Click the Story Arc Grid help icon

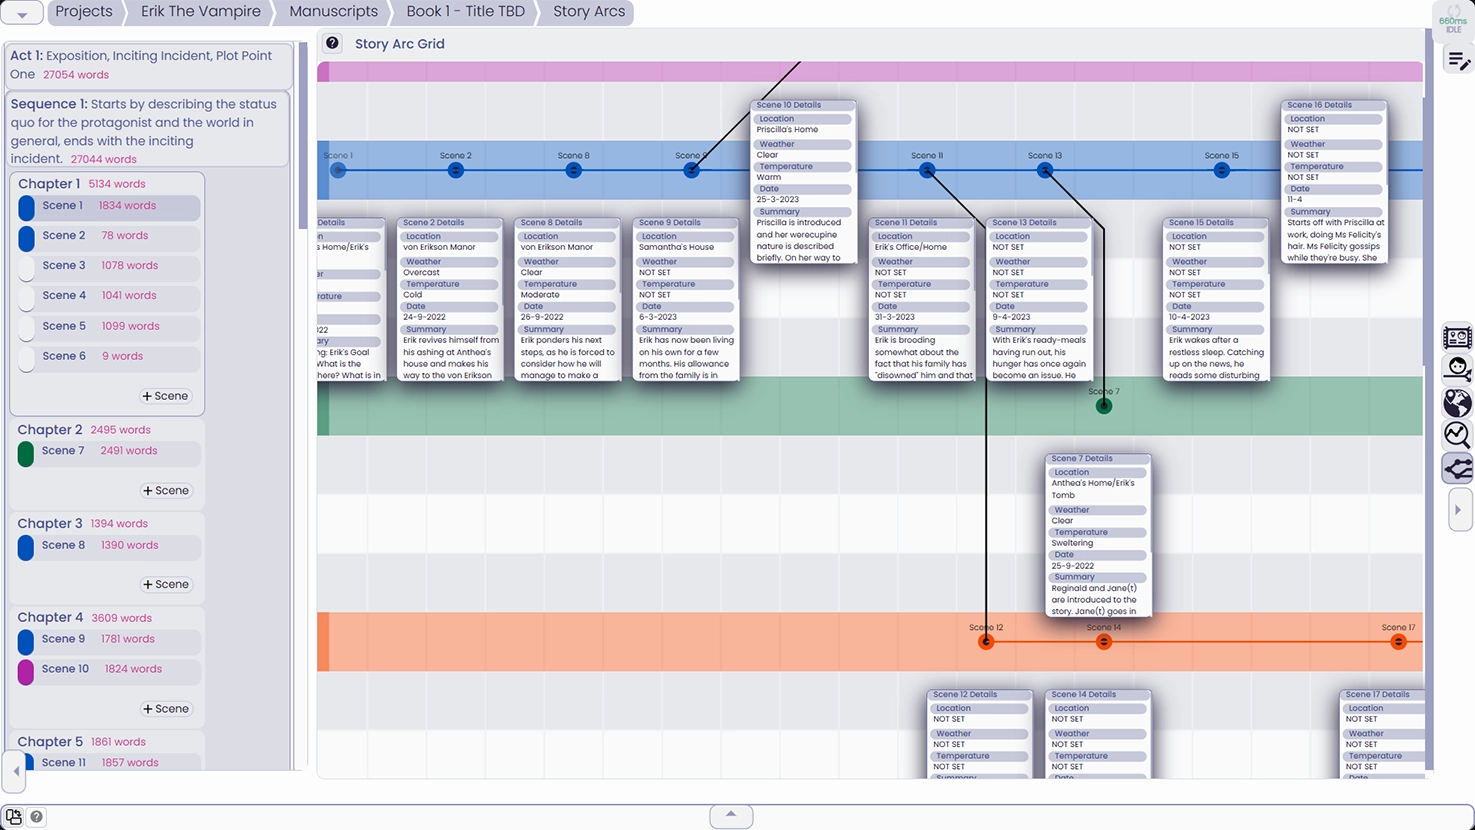(x=333, y=43)
